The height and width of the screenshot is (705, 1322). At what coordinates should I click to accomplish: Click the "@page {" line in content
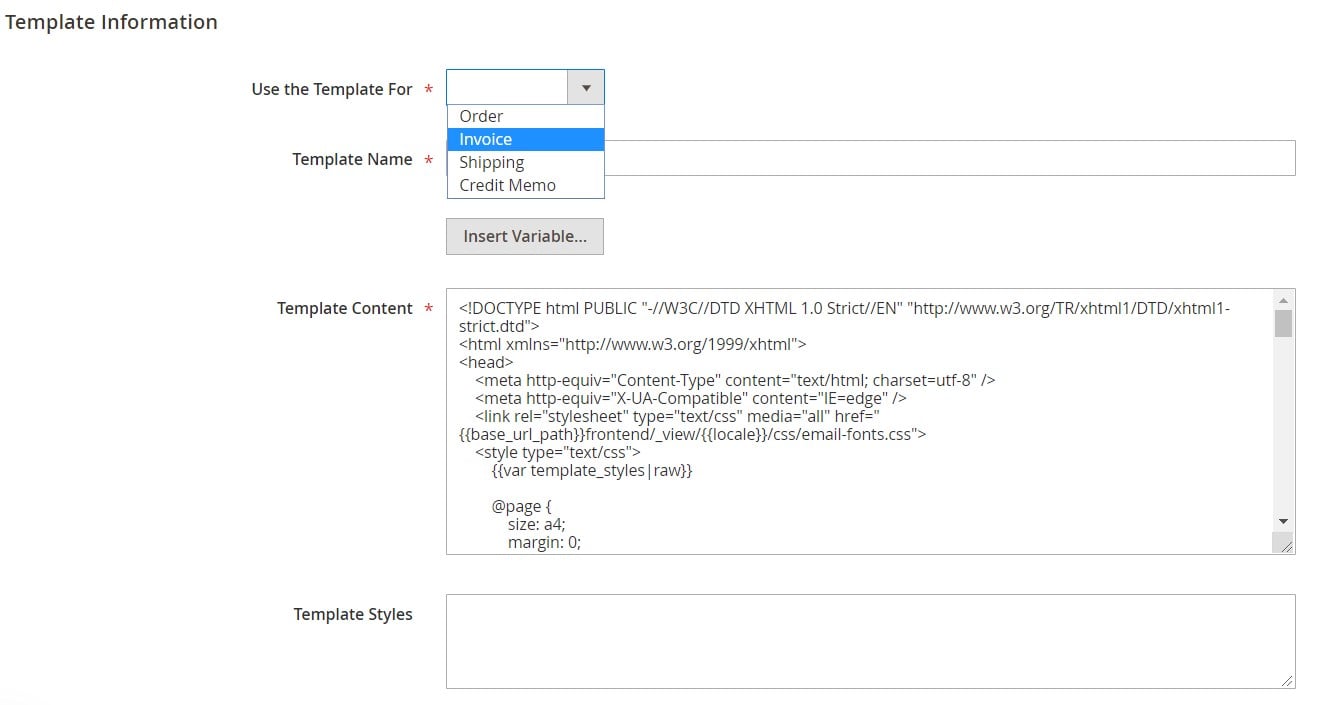521,506
